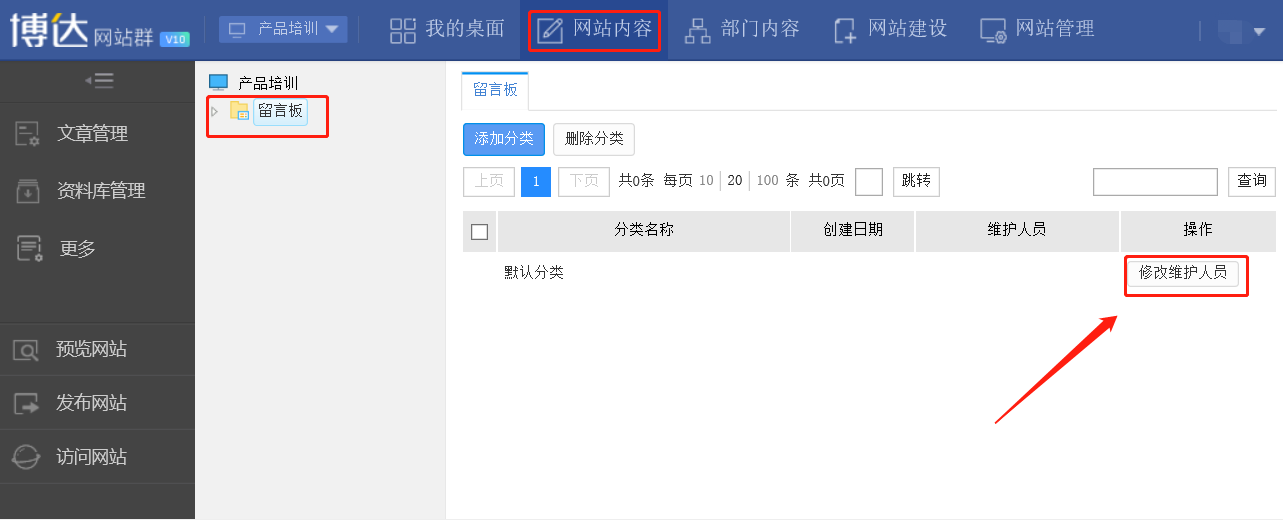Click 修改维护人员 for 默认分类
The image size is (1283, 521).
(1183, 273)
